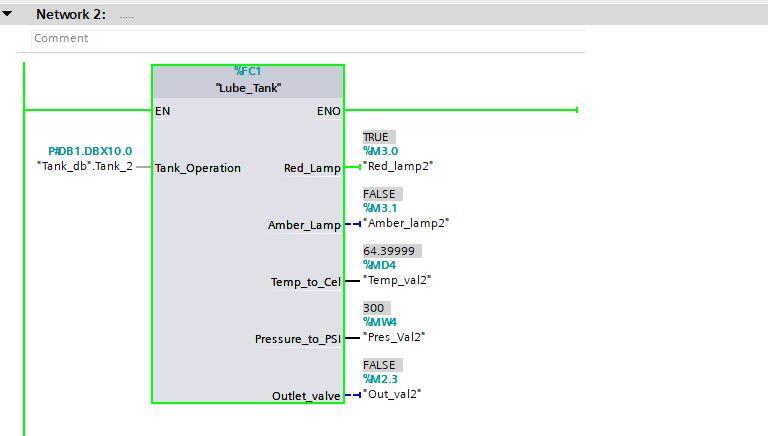Select the Pressure_to_PSI output pin

pyautogui.click(x=298, y=339)
